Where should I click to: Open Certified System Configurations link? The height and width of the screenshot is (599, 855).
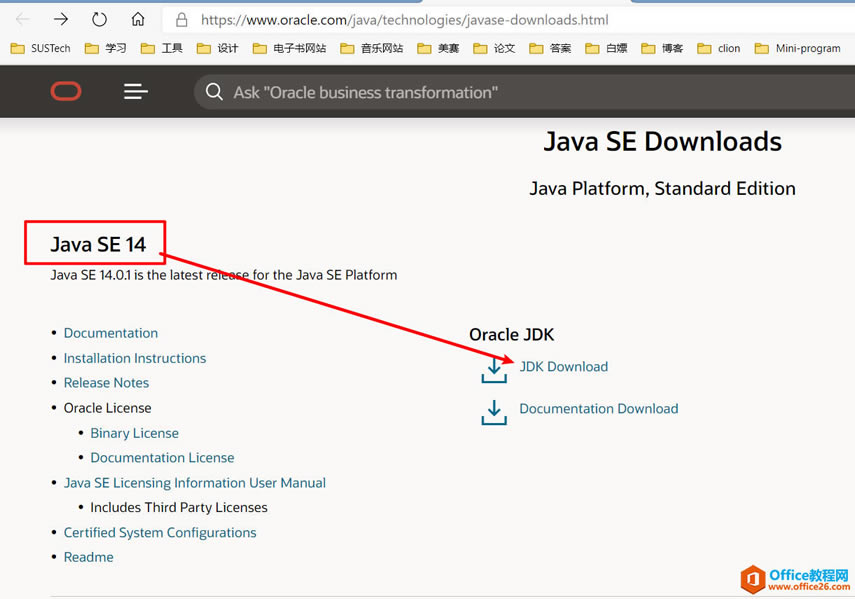(x=160, y=533)
